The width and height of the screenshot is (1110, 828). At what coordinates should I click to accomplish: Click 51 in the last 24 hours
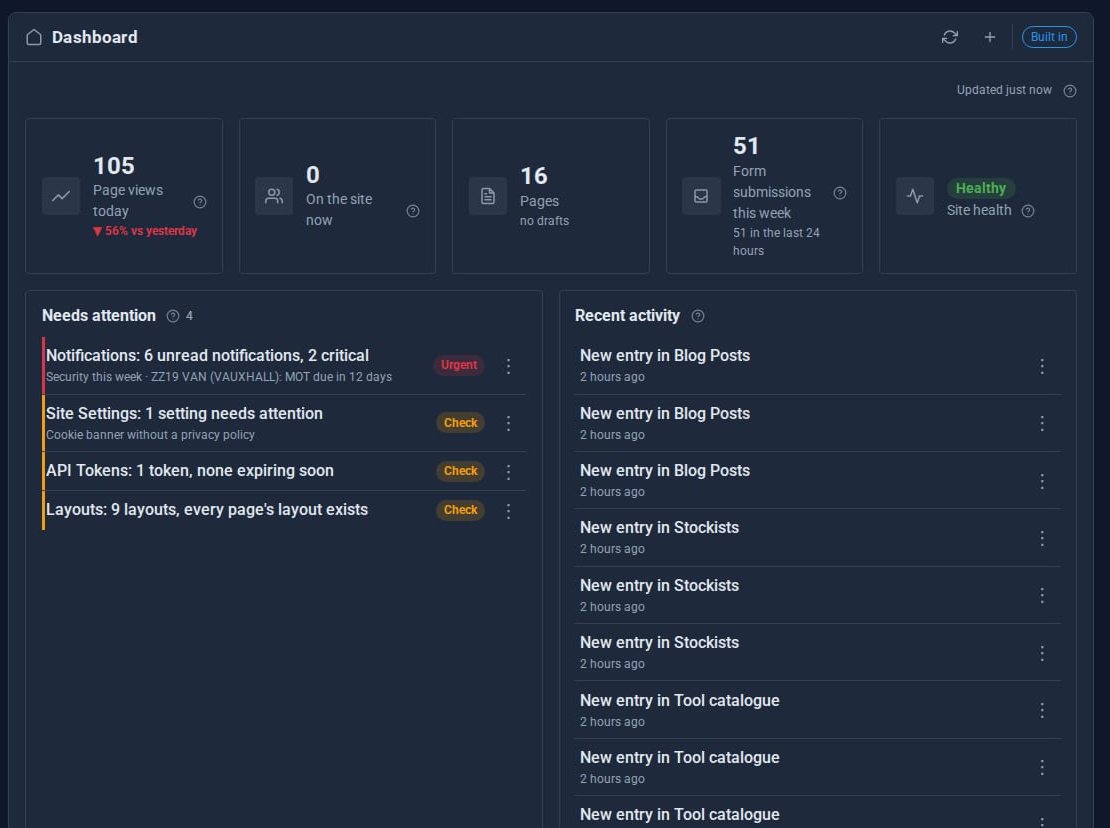pos(776,241)
